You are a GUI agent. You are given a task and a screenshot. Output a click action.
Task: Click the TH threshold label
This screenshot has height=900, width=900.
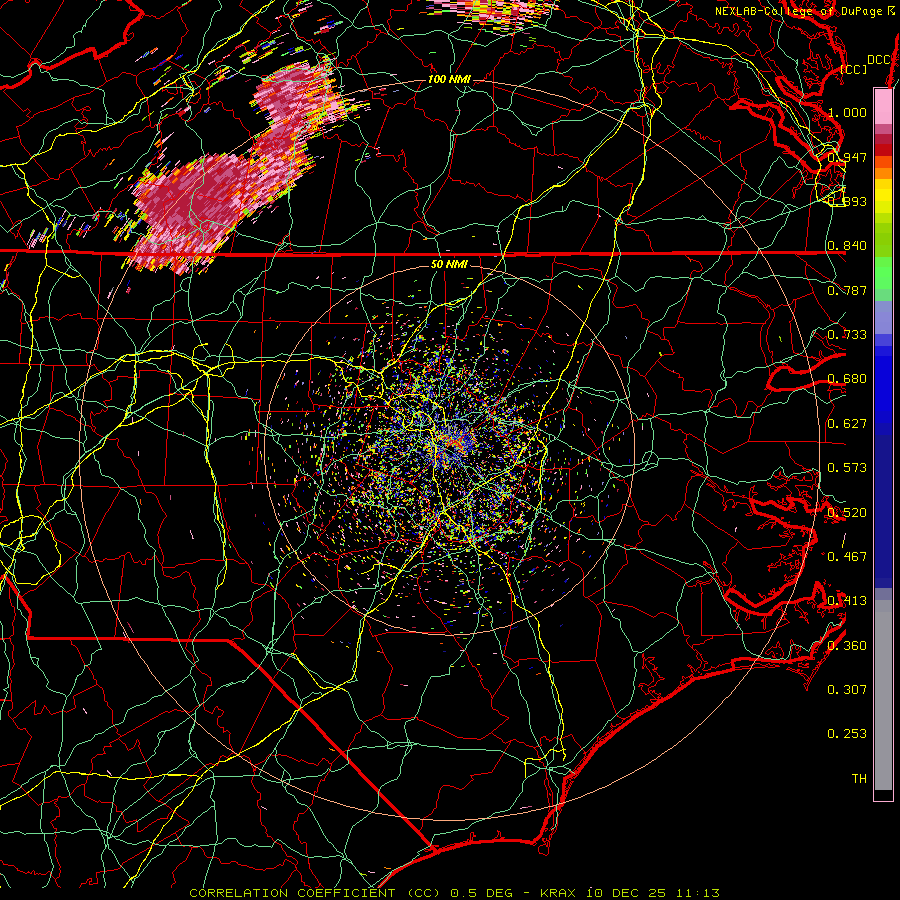tap(859, 779)
